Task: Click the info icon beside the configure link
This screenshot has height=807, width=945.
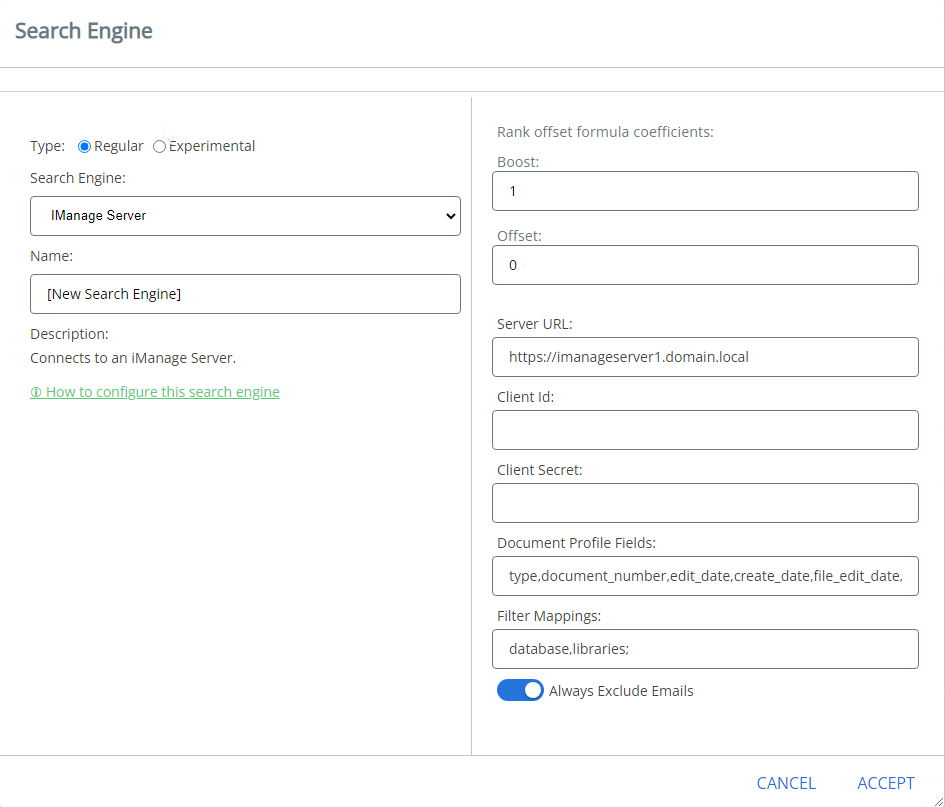Action: point(36,393)
